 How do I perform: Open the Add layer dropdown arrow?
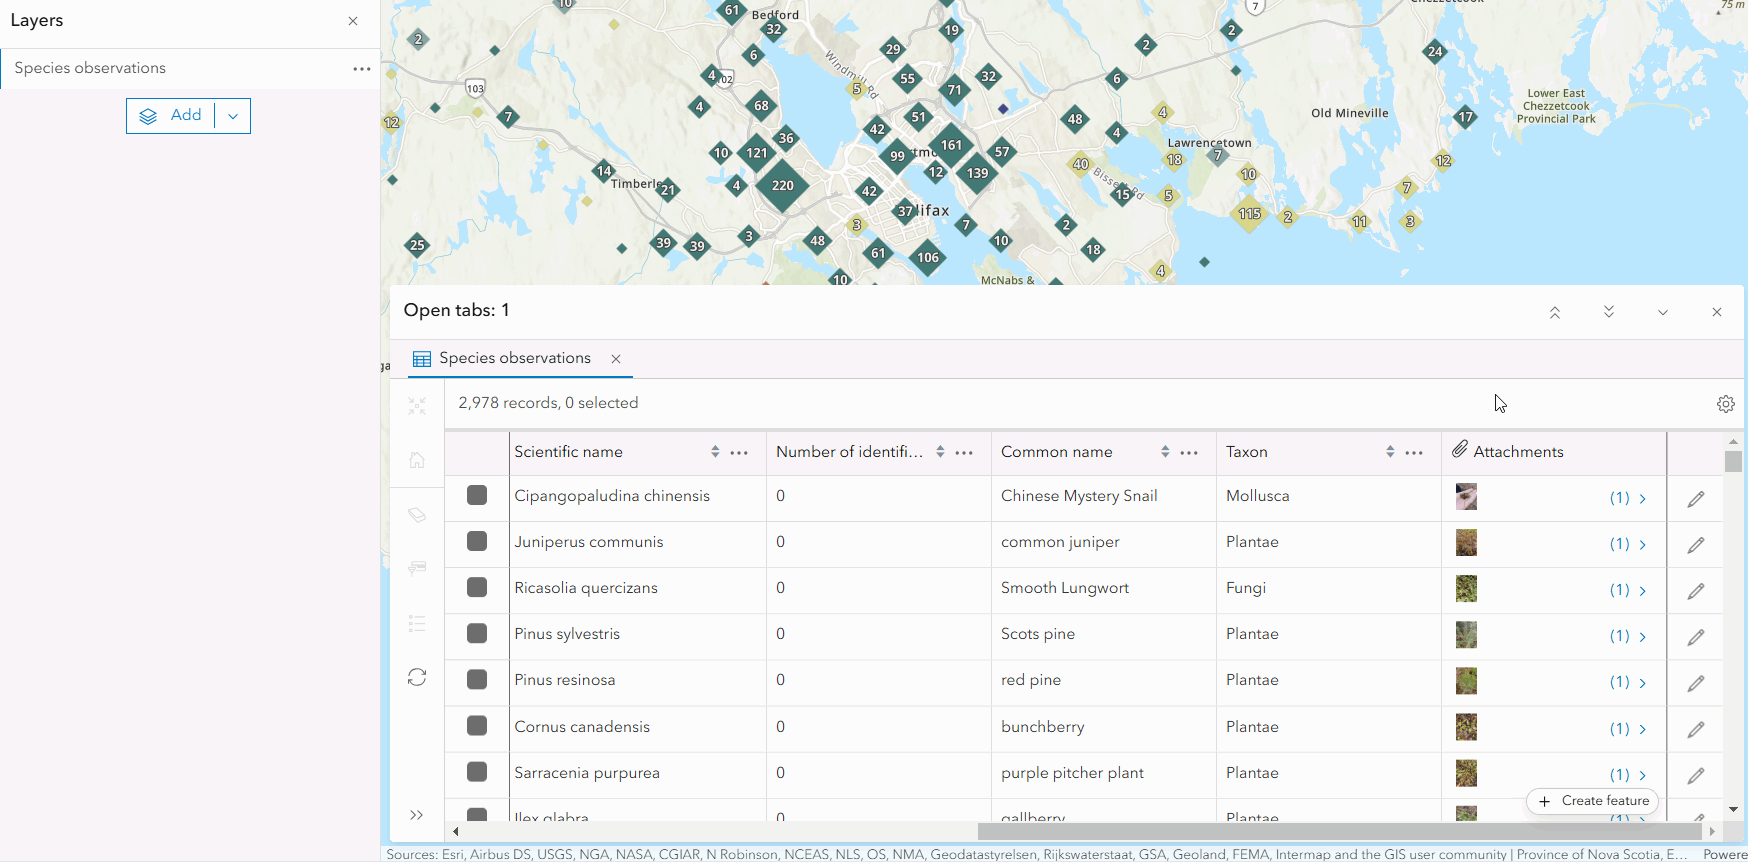[233, 116]
